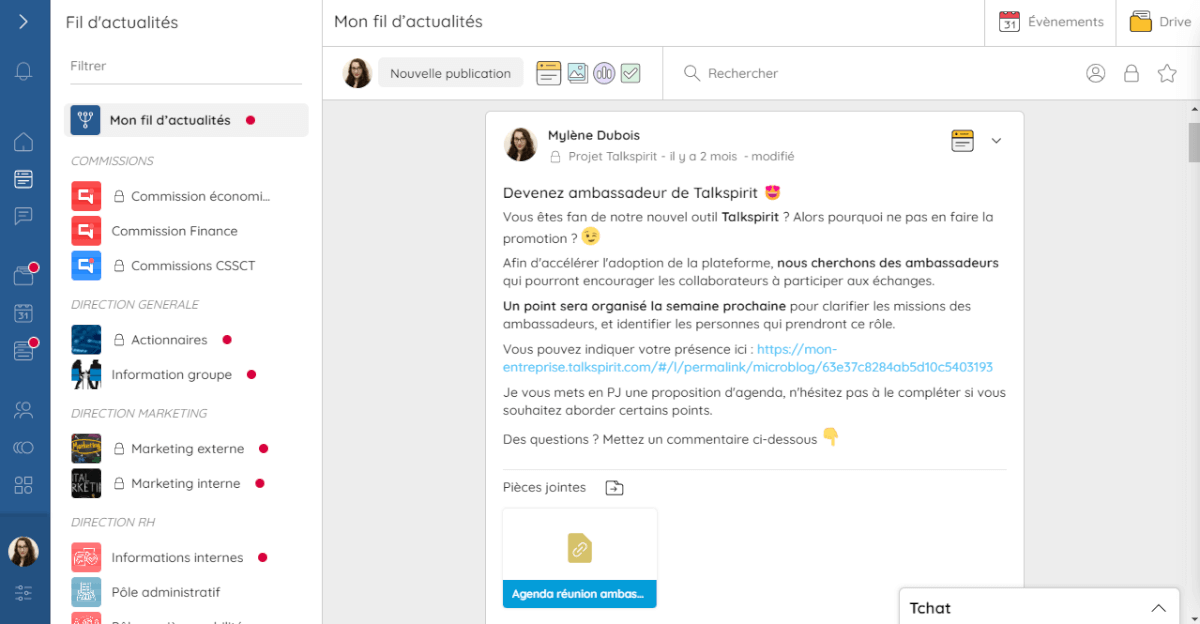
Task: Open the calendar icon in the sidebar
Action: [23, 313]
